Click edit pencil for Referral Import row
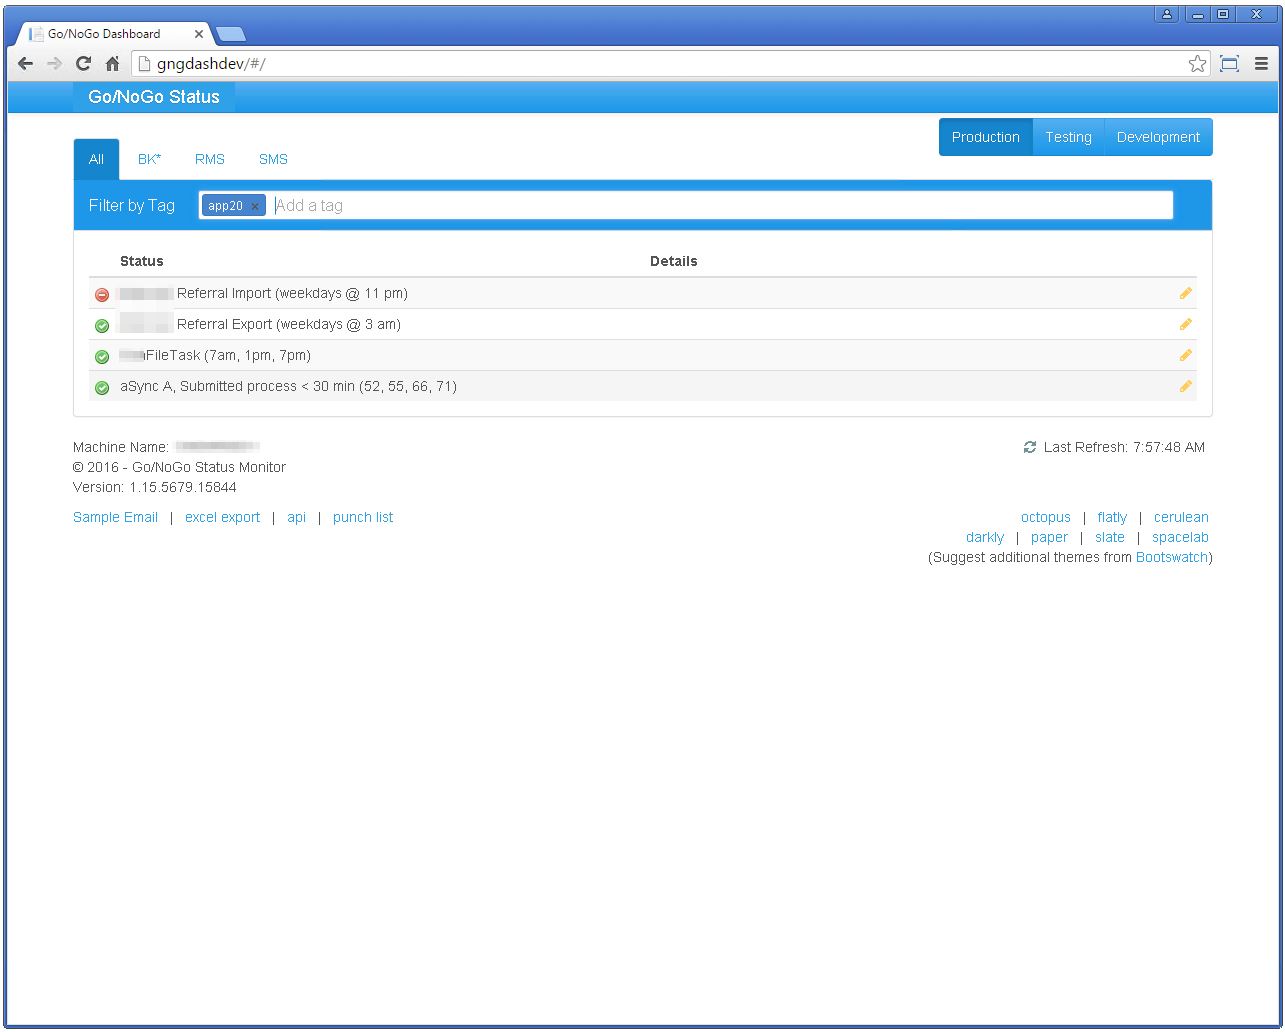Viewport: 1285px width, 1032px height. pos(1185,293)
